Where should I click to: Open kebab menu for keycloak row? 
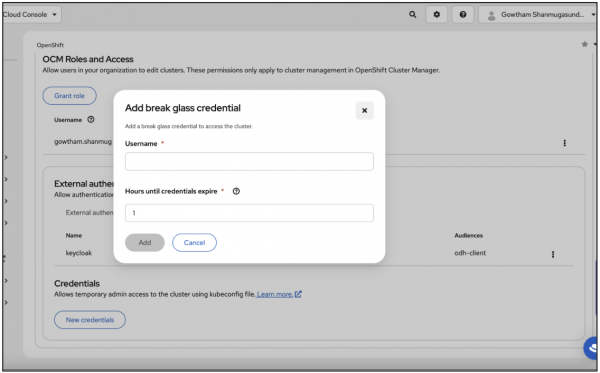click(553, 254)
